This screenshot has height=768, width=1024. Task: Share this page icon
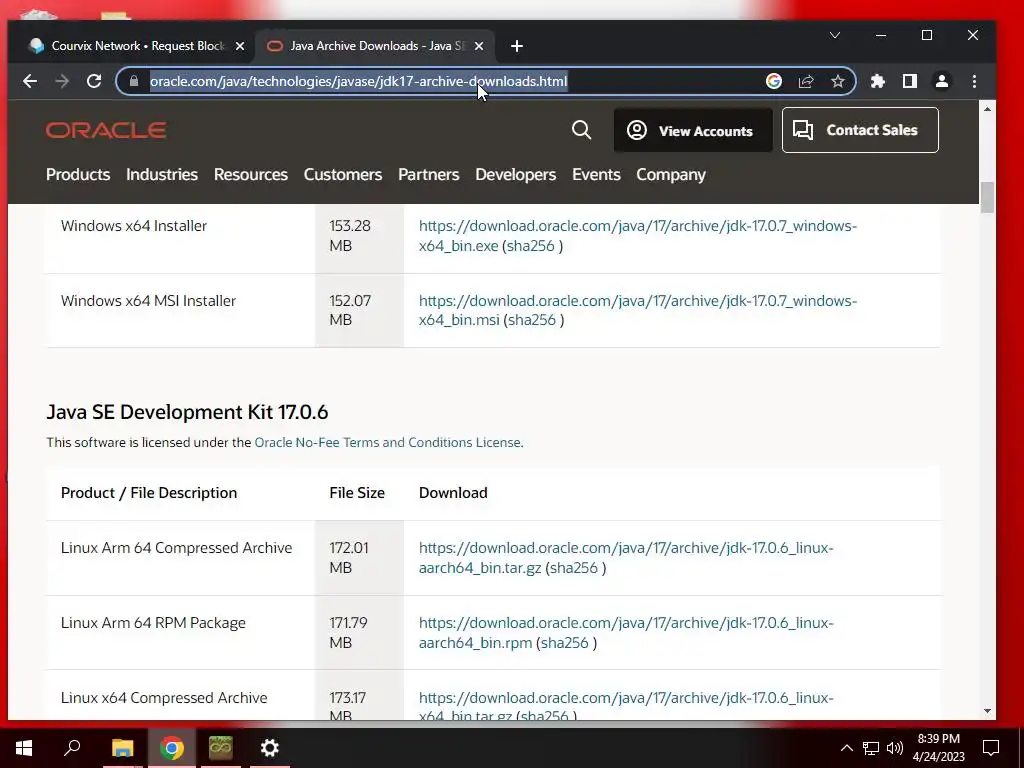click(x=806, y=81)
